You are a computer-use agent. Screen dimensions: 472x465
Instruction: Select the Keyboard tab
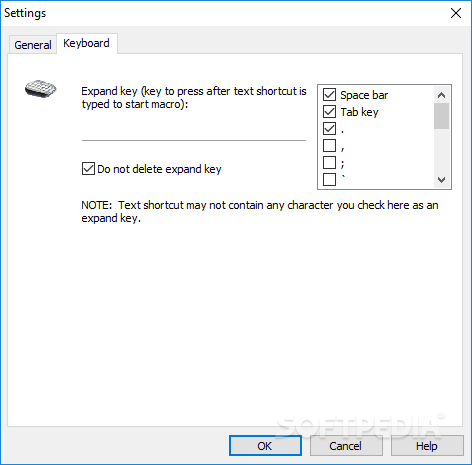click(87, 43)
